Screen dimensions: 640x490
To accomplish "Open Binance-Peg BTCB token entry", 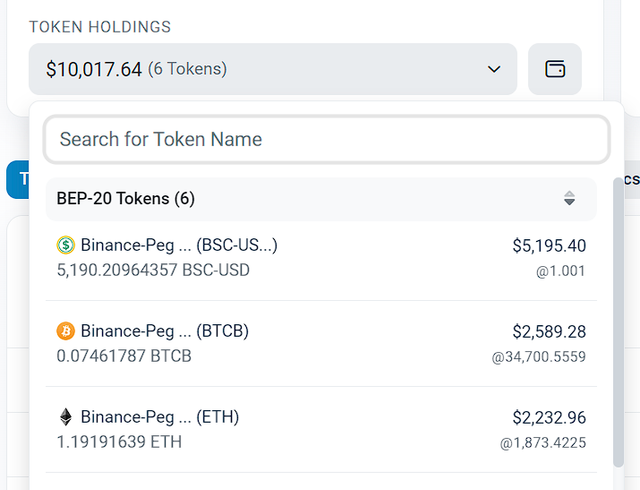I will pos(321,344).
